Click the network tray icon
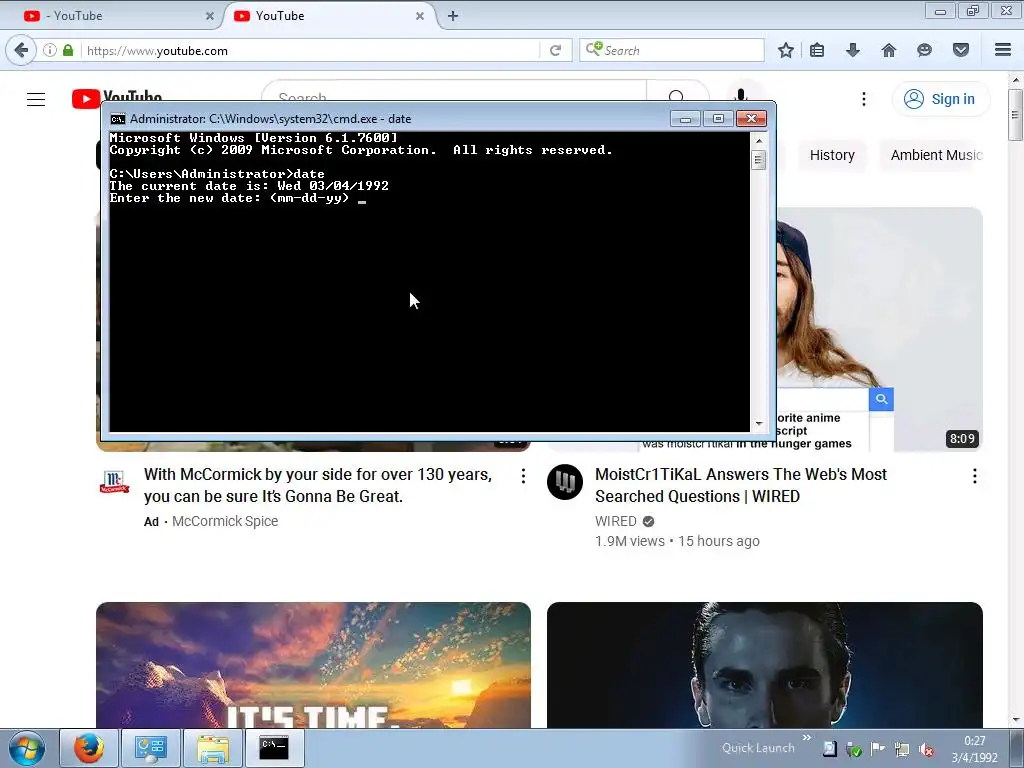The image size is (1024, 768). pos(902,749)
